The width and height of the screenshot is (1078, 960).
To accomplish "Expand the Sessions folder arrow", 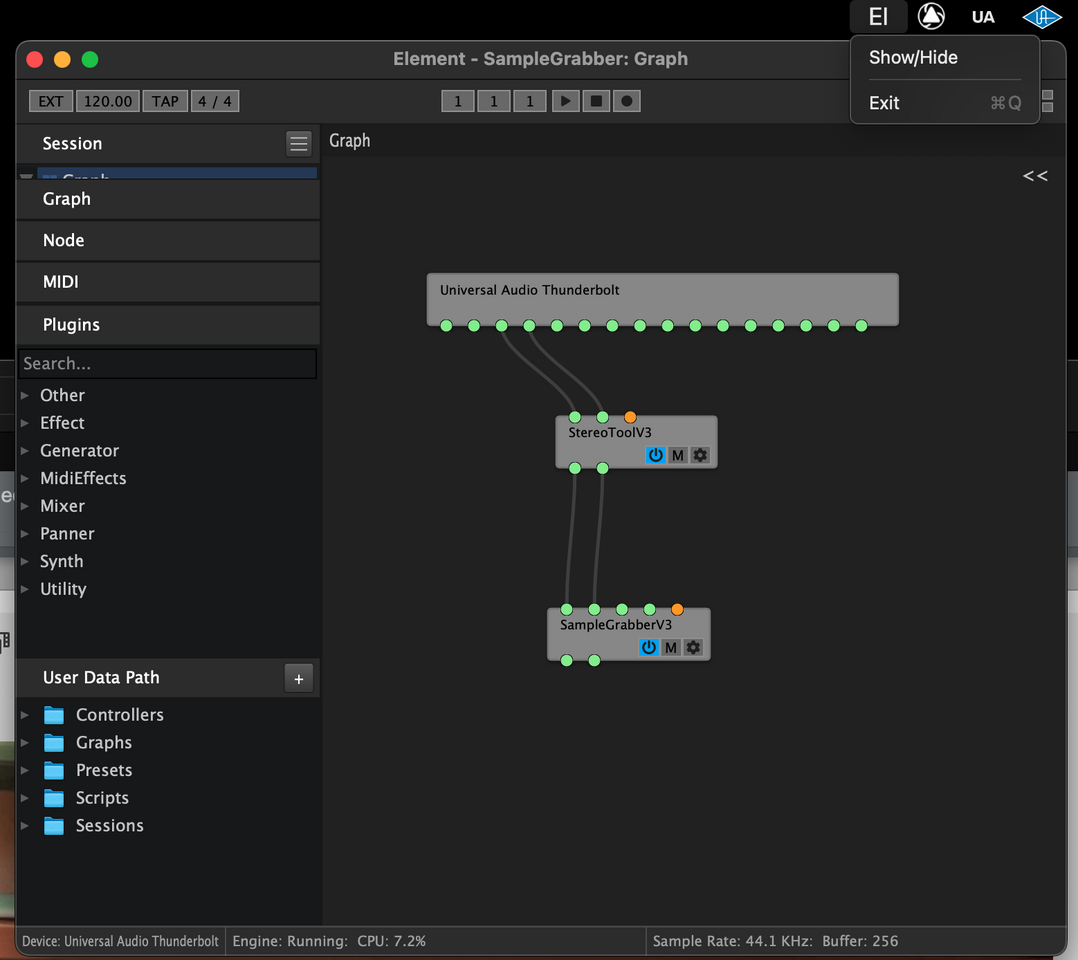I will [25, 825].
